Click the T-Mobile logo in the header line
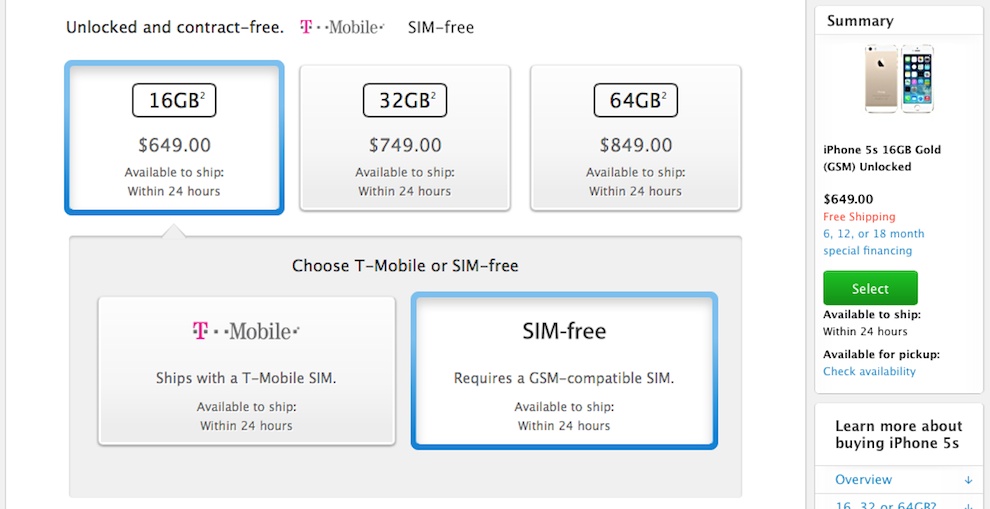The height and width of the screenshot is (509, 990). click(x=342, y=27)
